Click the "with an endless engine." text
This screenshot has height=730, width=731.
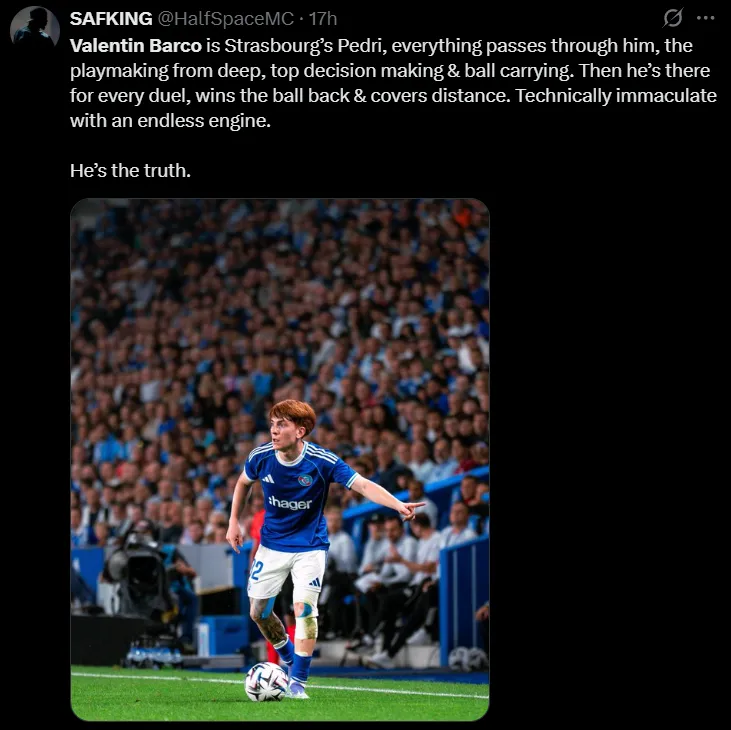point(170,121)
